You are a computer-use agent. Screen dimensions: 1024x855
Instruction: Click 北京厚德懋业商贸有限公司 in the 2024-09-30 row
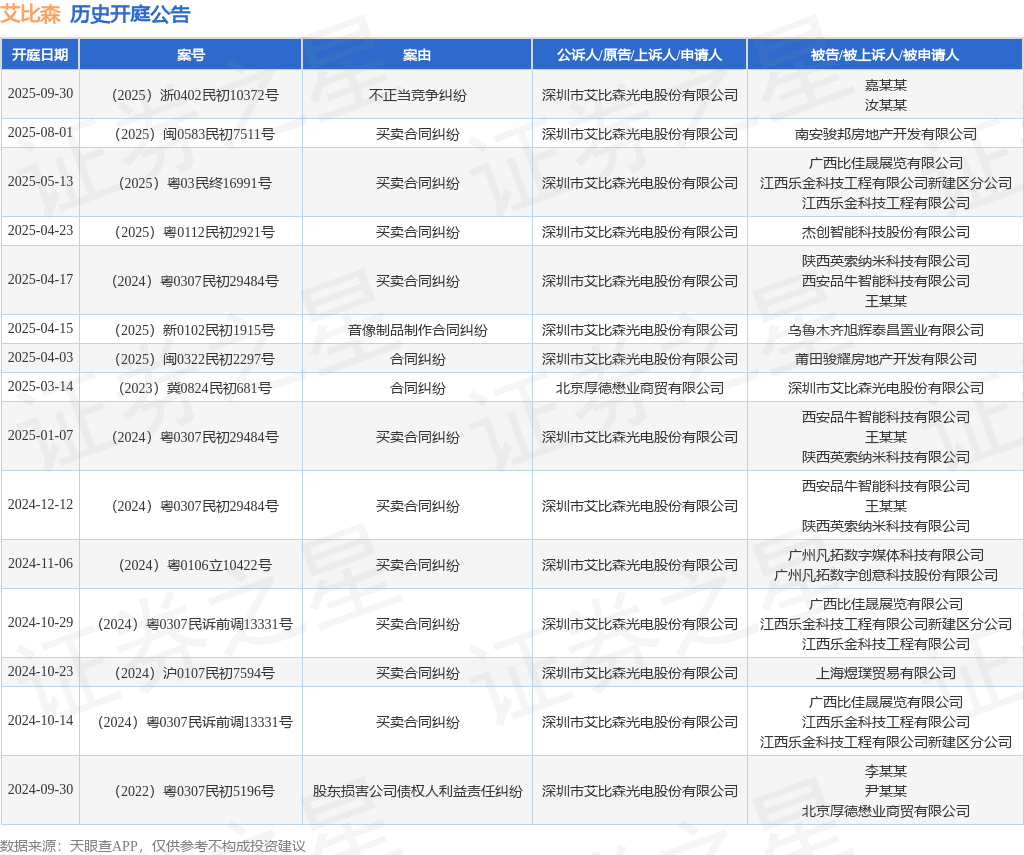886,811
